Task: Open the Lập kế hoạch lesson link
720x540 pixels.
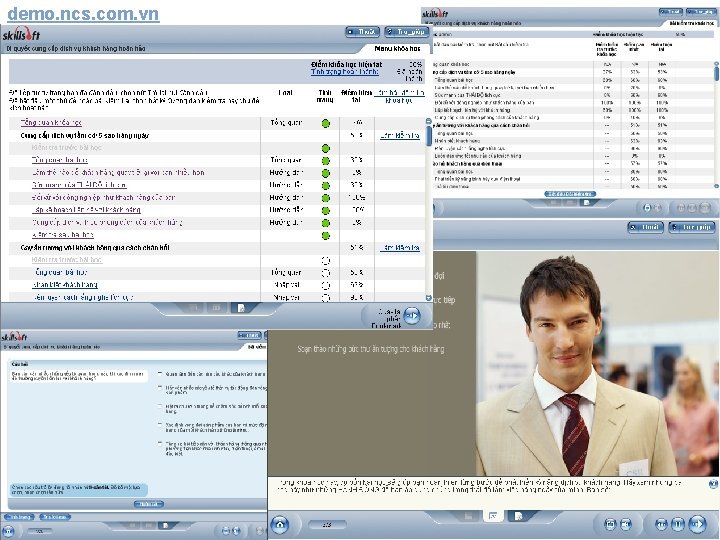Action: [86, 210]
